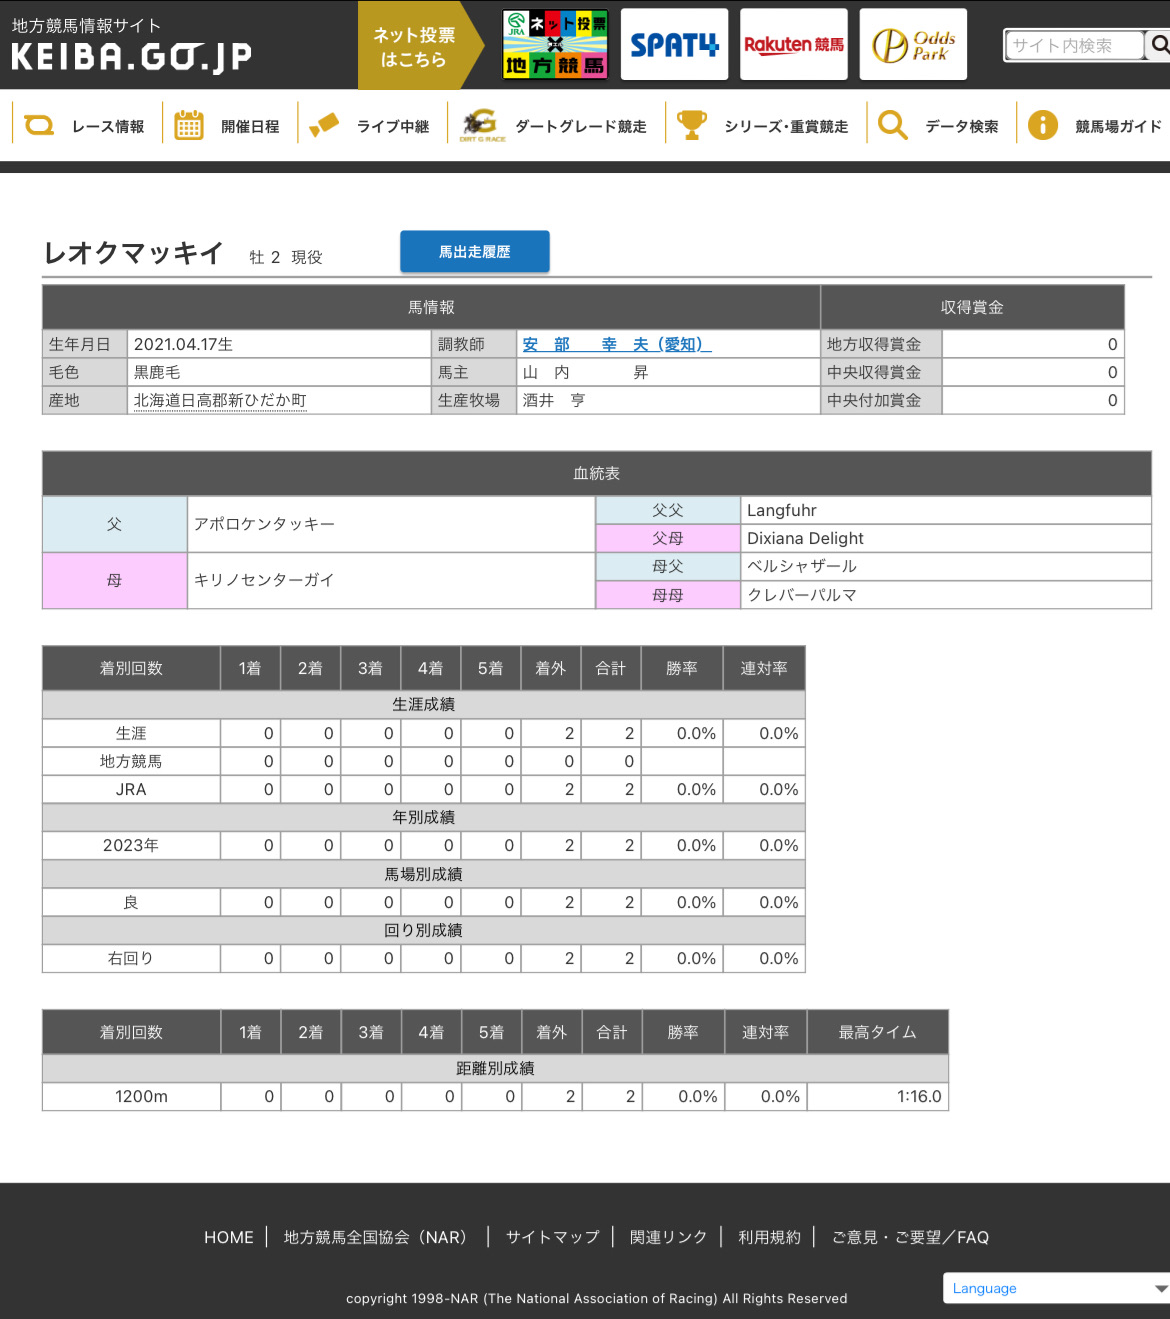This screenshot has width=1170, height=1319.
Task: Click the 2023年 row label
Action: pos(131,845)
